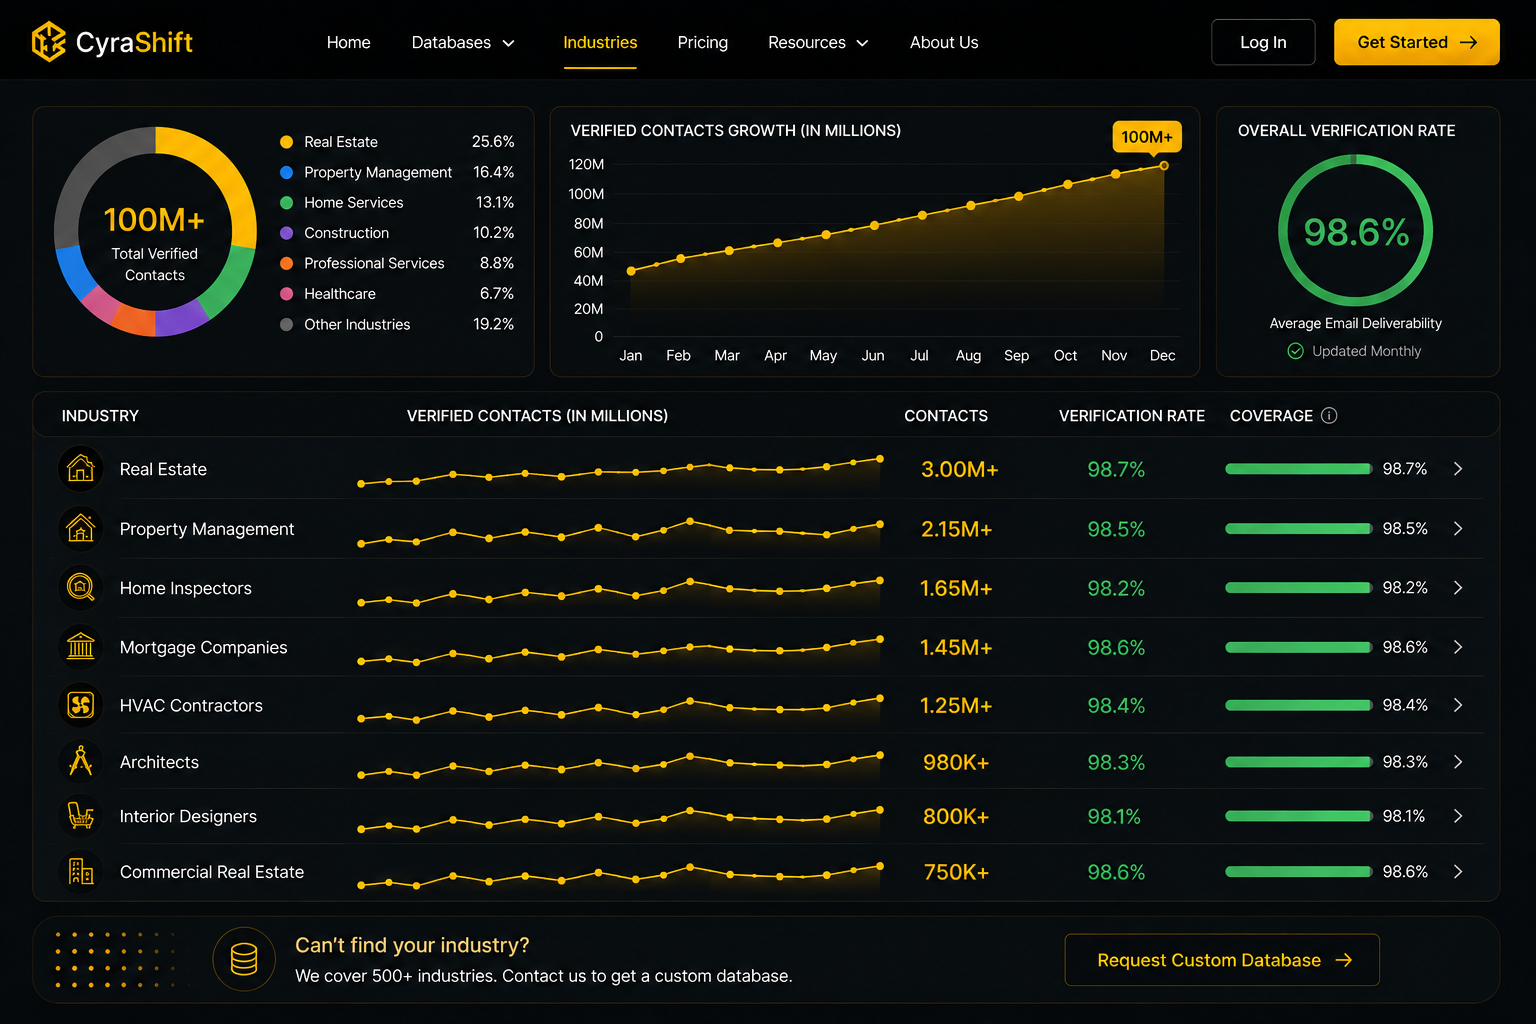This screenshot has height=1024, width=1536.
Task: Click the Construction legend color dot
Action: (x=286, y=233)
